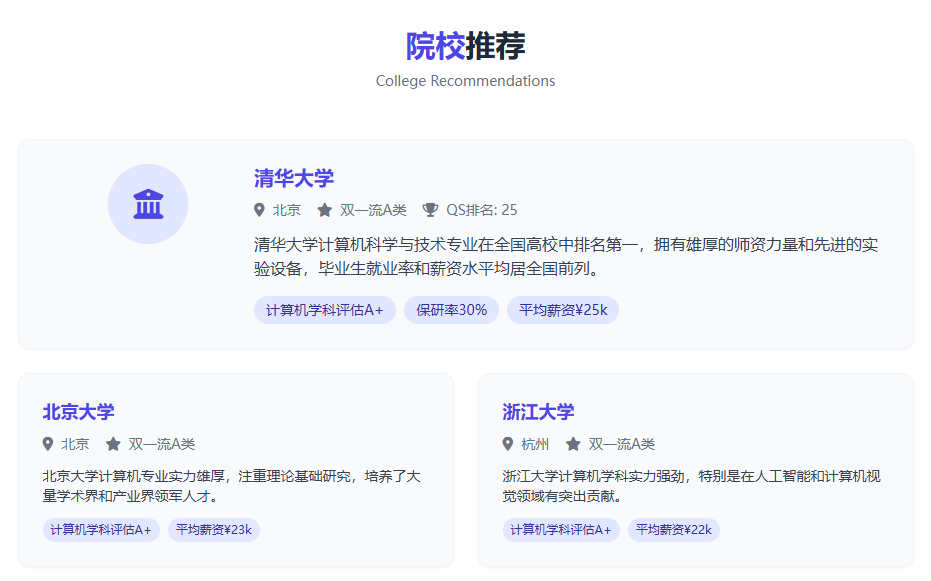Select the 计算机学科评估A+ tag on Zhejiang University card

(561, 530)
